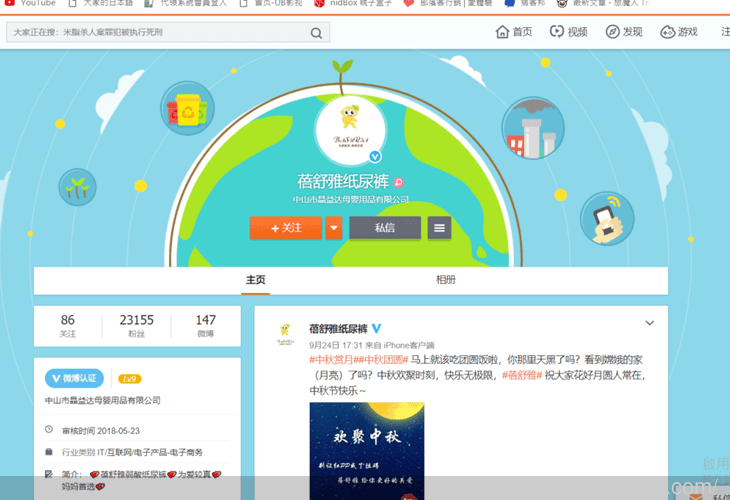Click post author name 蓓舒雅纸尿裤
Screen dimensions: 730x500
338,329
